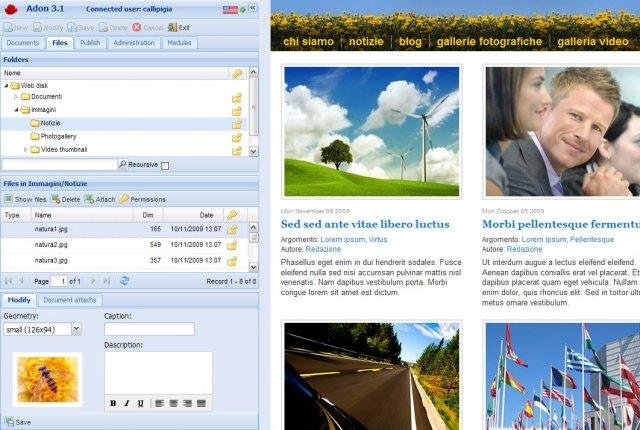Open the galleria video menu

(x=593, y=42)
